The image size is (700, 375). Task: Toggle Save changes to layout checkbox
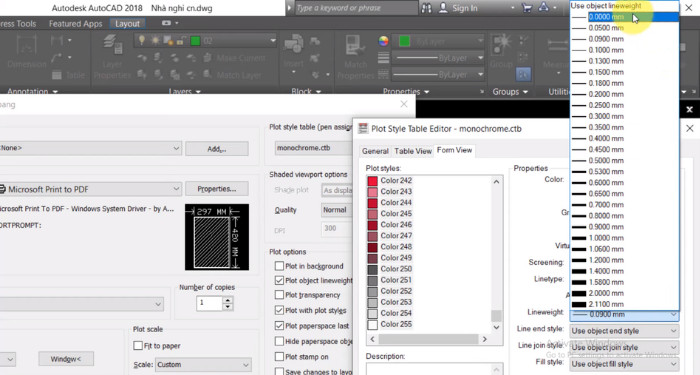(279, 371)
